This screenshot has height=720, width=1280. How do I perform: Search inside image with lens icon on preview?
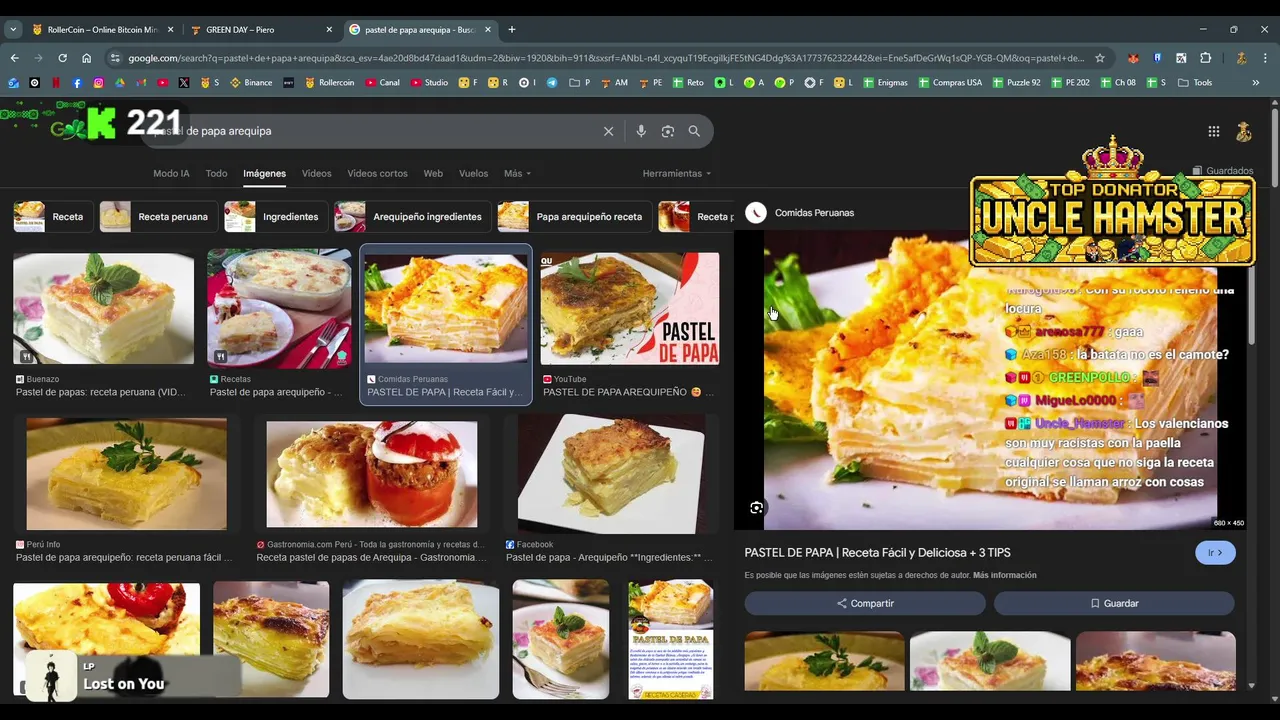756,507
